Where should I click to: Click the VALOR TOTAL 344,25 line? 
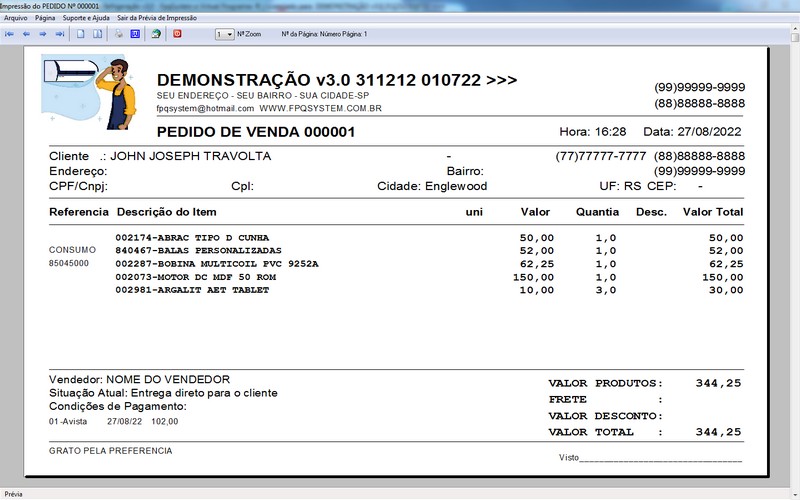[644, 432]
